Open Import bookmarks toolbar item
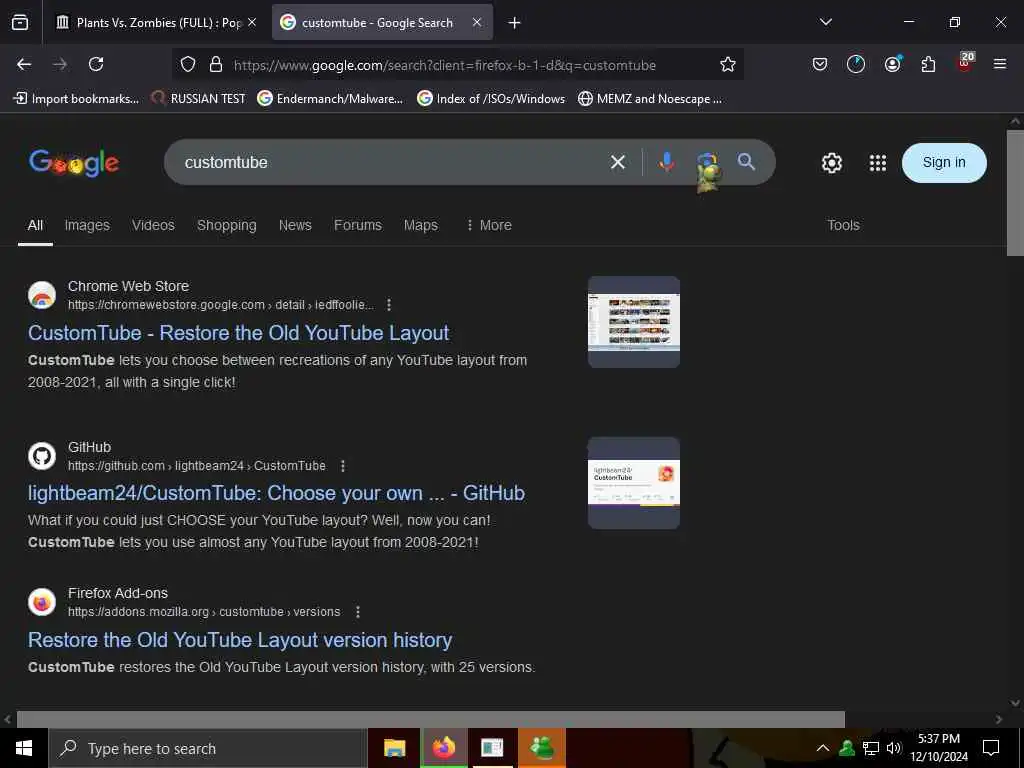The image size is (1024, 768). tap(76, 99)
